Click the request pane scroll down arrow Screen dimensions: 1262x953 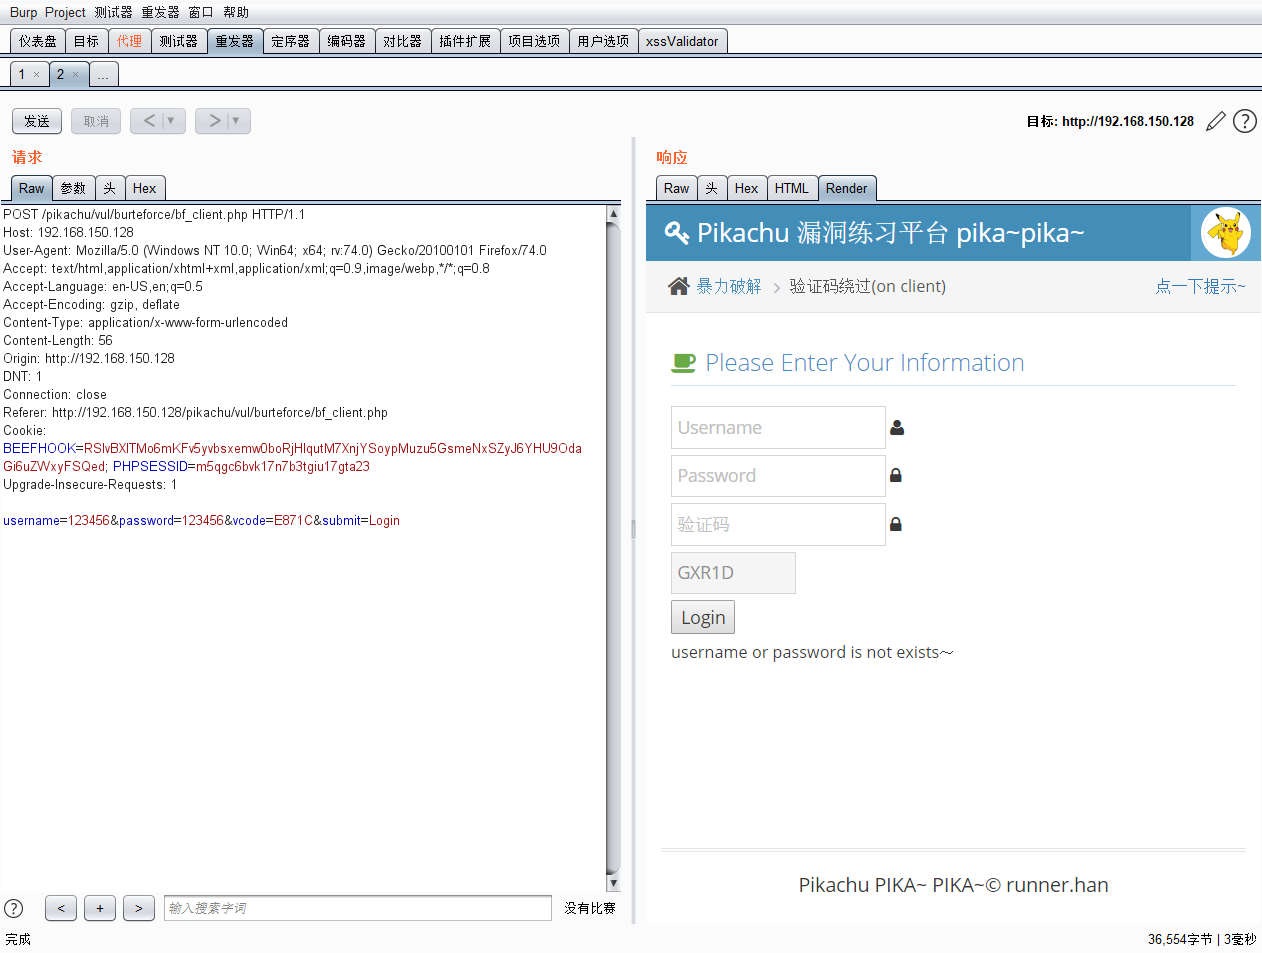613,883
